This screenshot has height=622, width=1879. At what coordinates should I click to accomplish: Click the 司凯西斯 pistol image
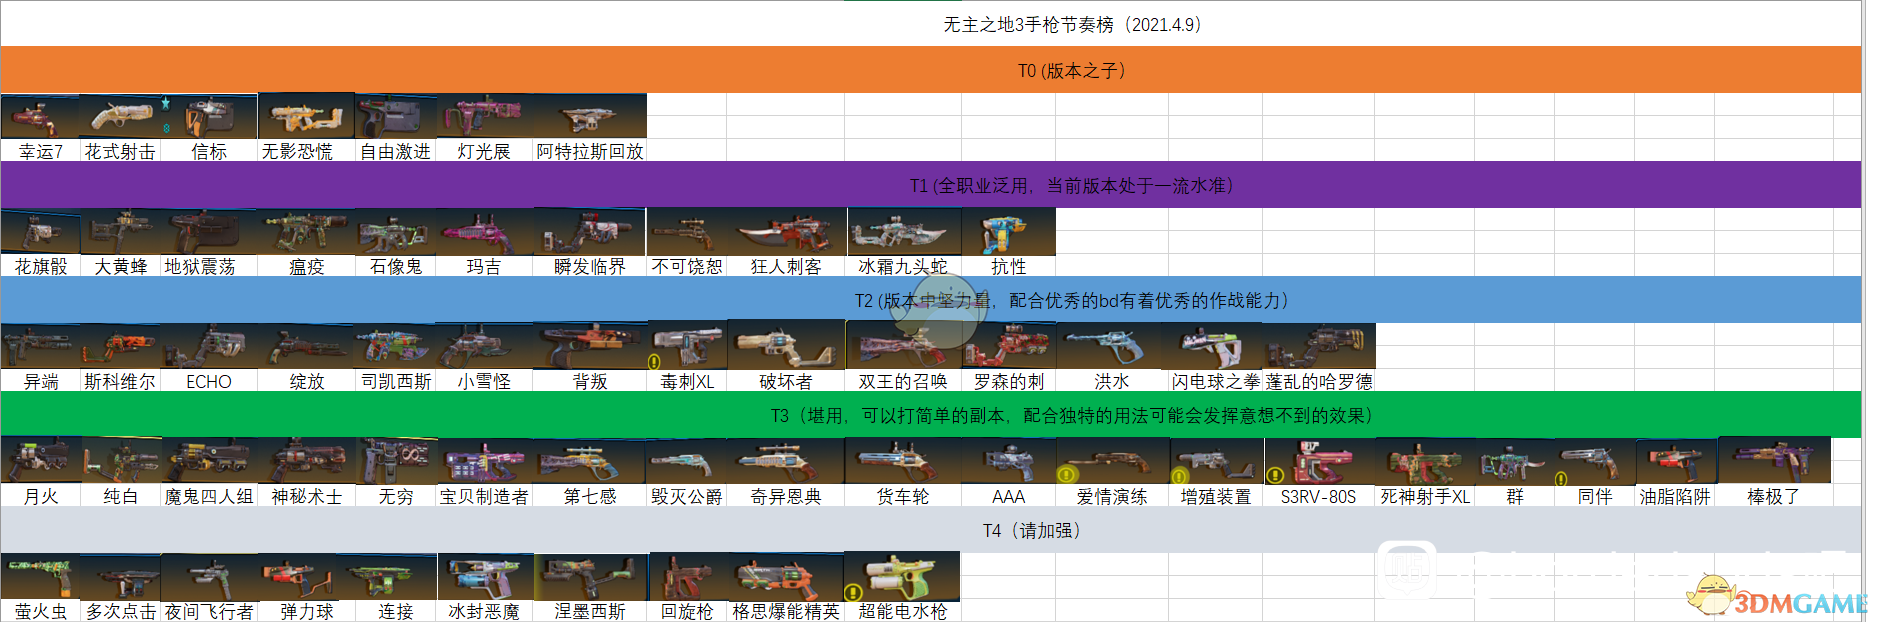tap(395, 347)
